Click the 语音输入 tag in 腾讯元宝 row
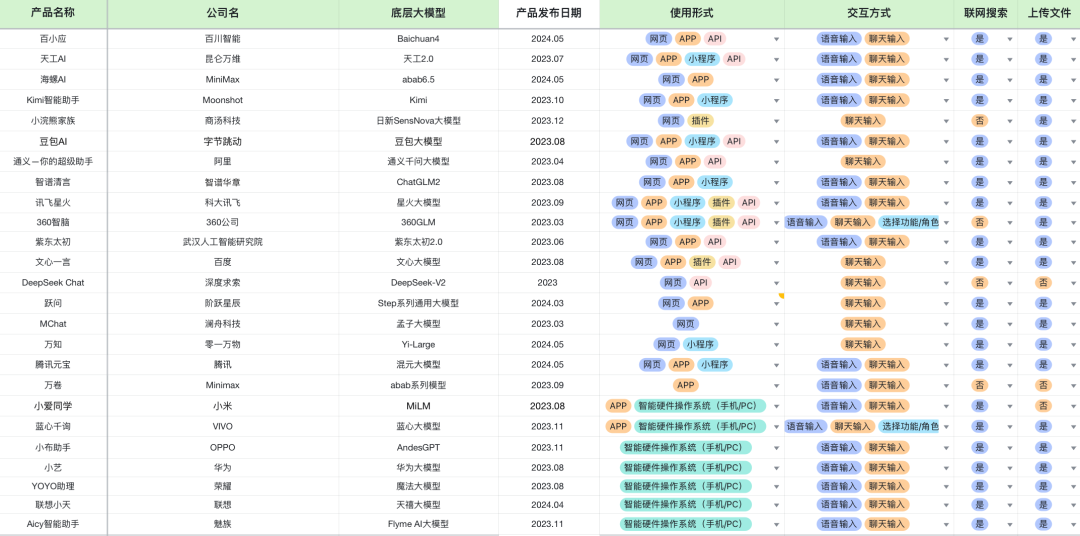1080x536 pixels. click(839, 364)
